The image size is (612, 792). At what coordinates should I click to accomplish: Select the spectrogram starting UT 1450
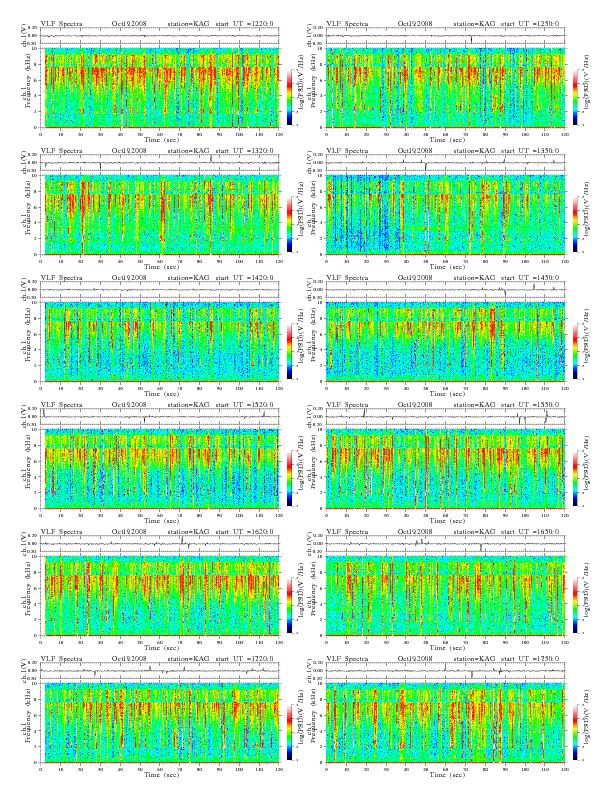coord(445,341)
